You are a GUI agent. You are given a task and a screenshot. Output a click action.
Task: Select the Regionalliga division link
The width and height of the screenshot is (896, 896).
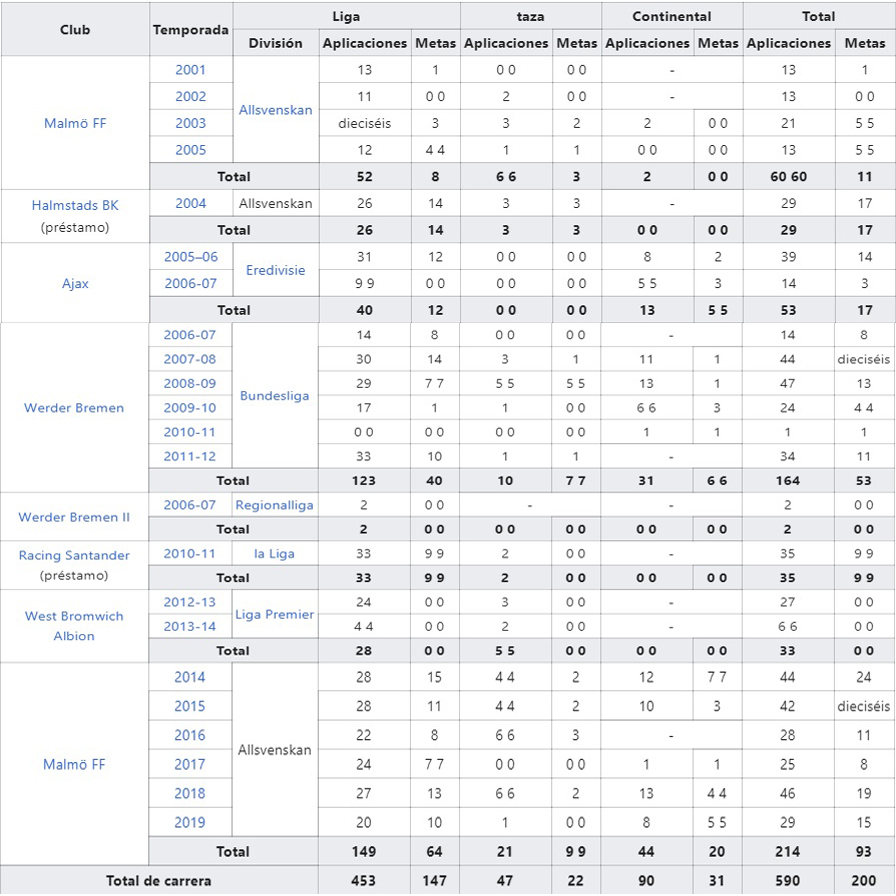(275, 505)
